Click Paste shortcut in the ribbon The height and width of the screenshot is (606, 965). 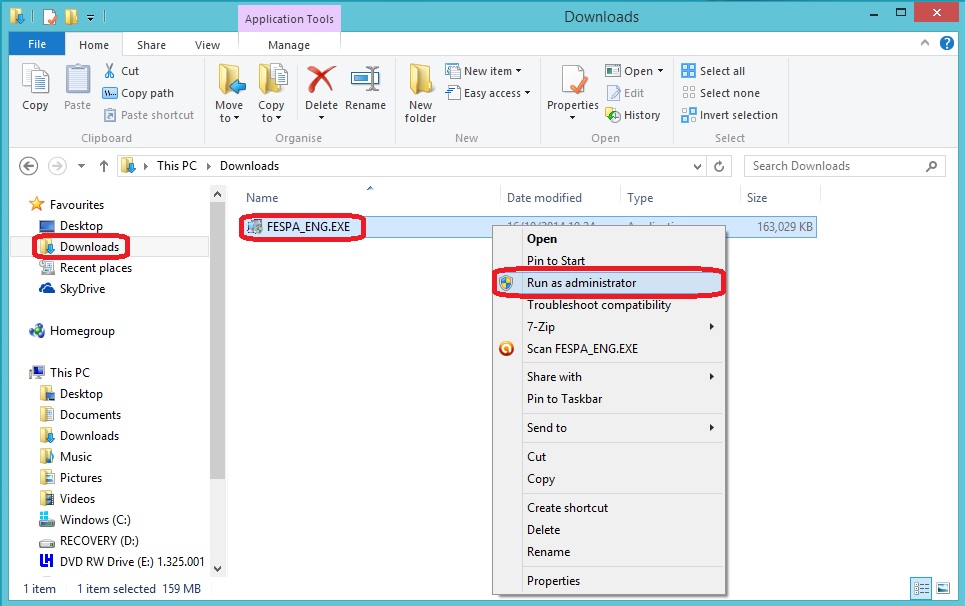(x=148, y=115)
